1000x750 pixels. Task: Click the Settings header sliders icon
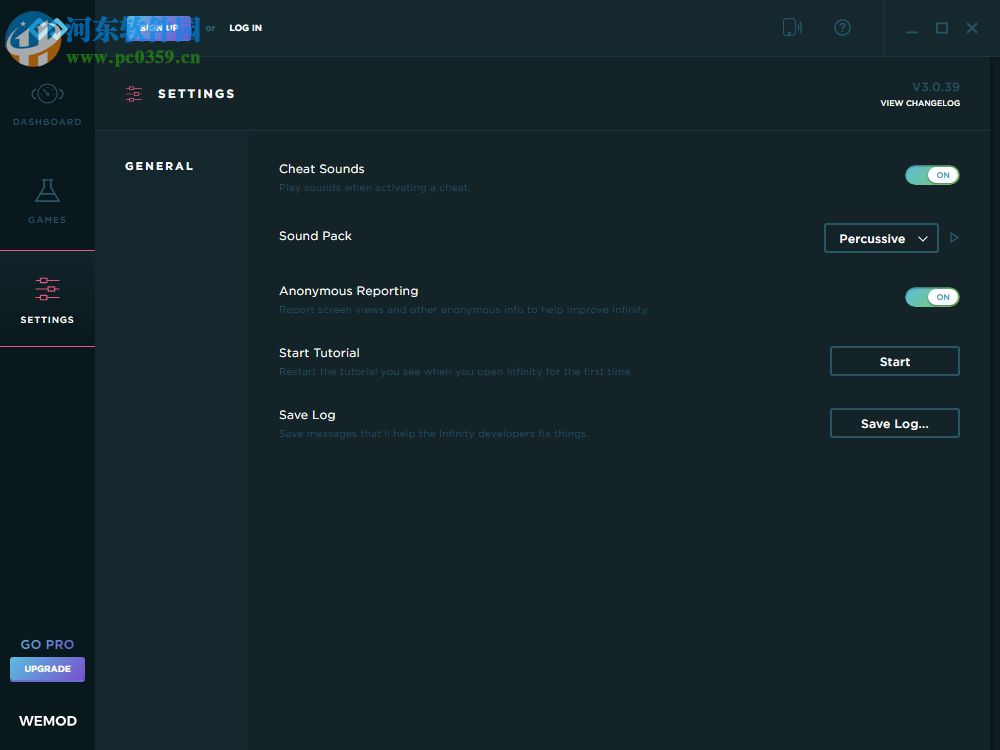(134, 94)
